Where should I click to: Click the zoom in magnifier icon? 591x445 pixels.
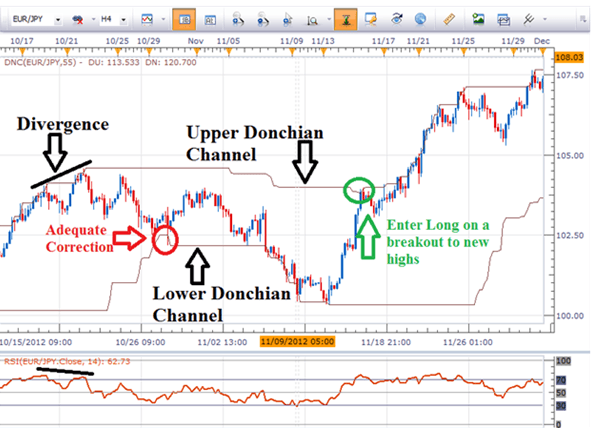(x=238, y=19)
